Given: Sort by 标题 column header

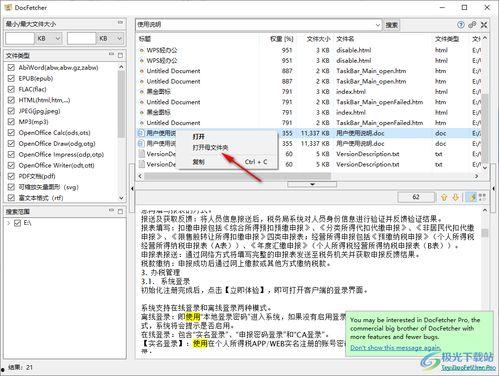Looking at the screenshot, I should click(x=145, y=39).
